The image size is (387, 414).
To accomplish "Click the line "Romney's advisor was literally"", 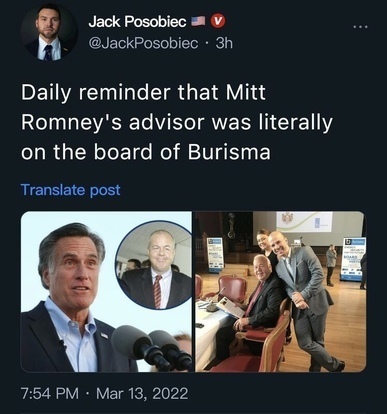I will point(177,122).
